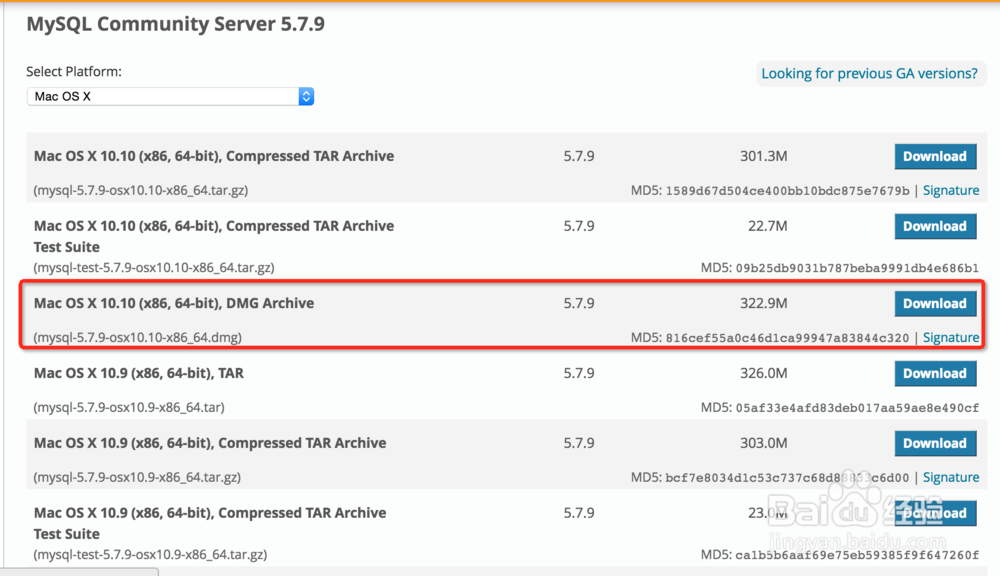
Task: Open Signature link for mysql-5.7.9-osx10.10-x86_64.tar.gz
Action: [951, 190]
